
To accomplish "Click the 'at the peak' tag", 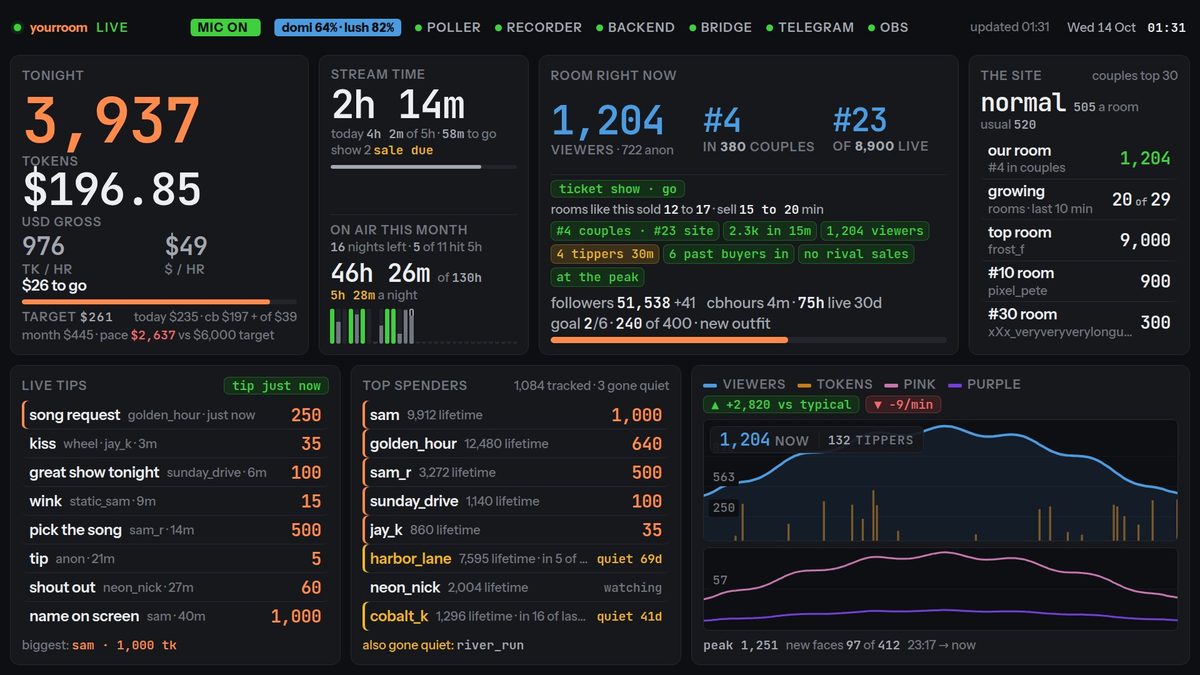I will (x=597, y=277).
